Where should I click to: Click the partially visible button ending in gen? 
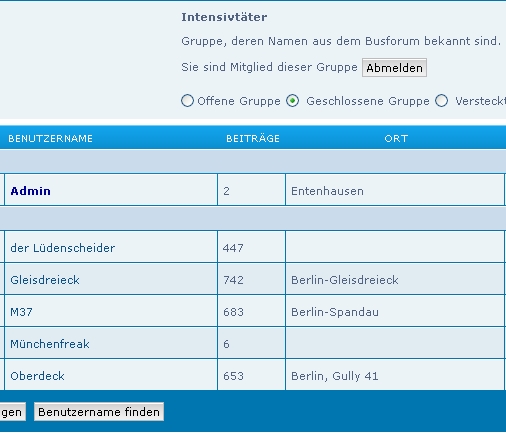(x=12, y=412)
